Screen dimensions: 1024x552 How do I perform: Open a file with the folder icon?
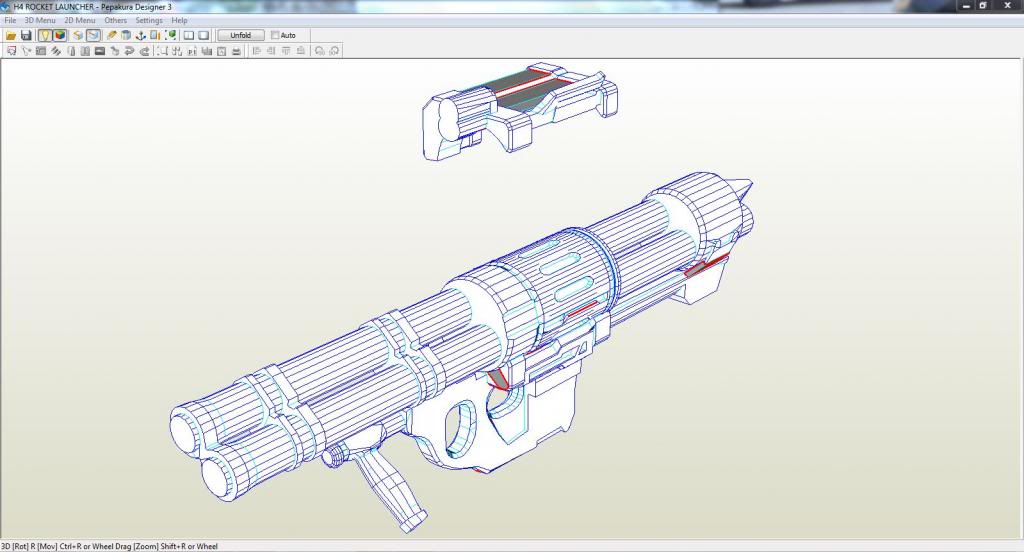(11, 35)
